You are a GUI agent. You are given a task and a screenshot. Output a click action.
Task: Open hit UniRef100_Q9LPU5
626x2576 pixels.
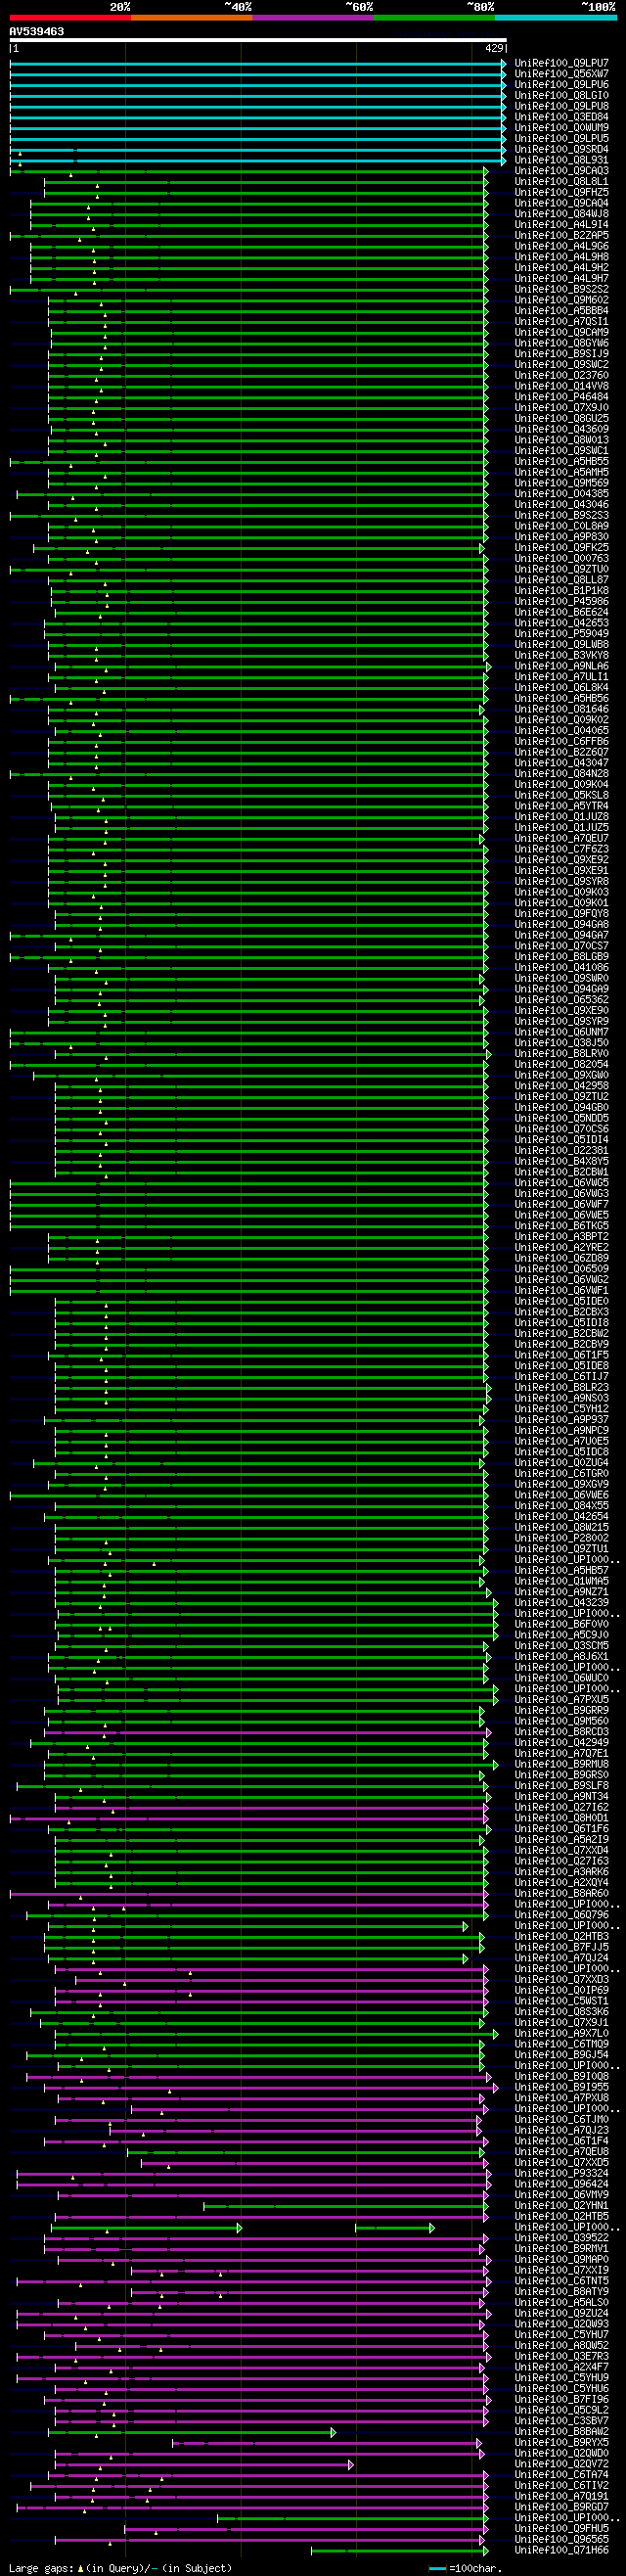(x=561, y=139)
